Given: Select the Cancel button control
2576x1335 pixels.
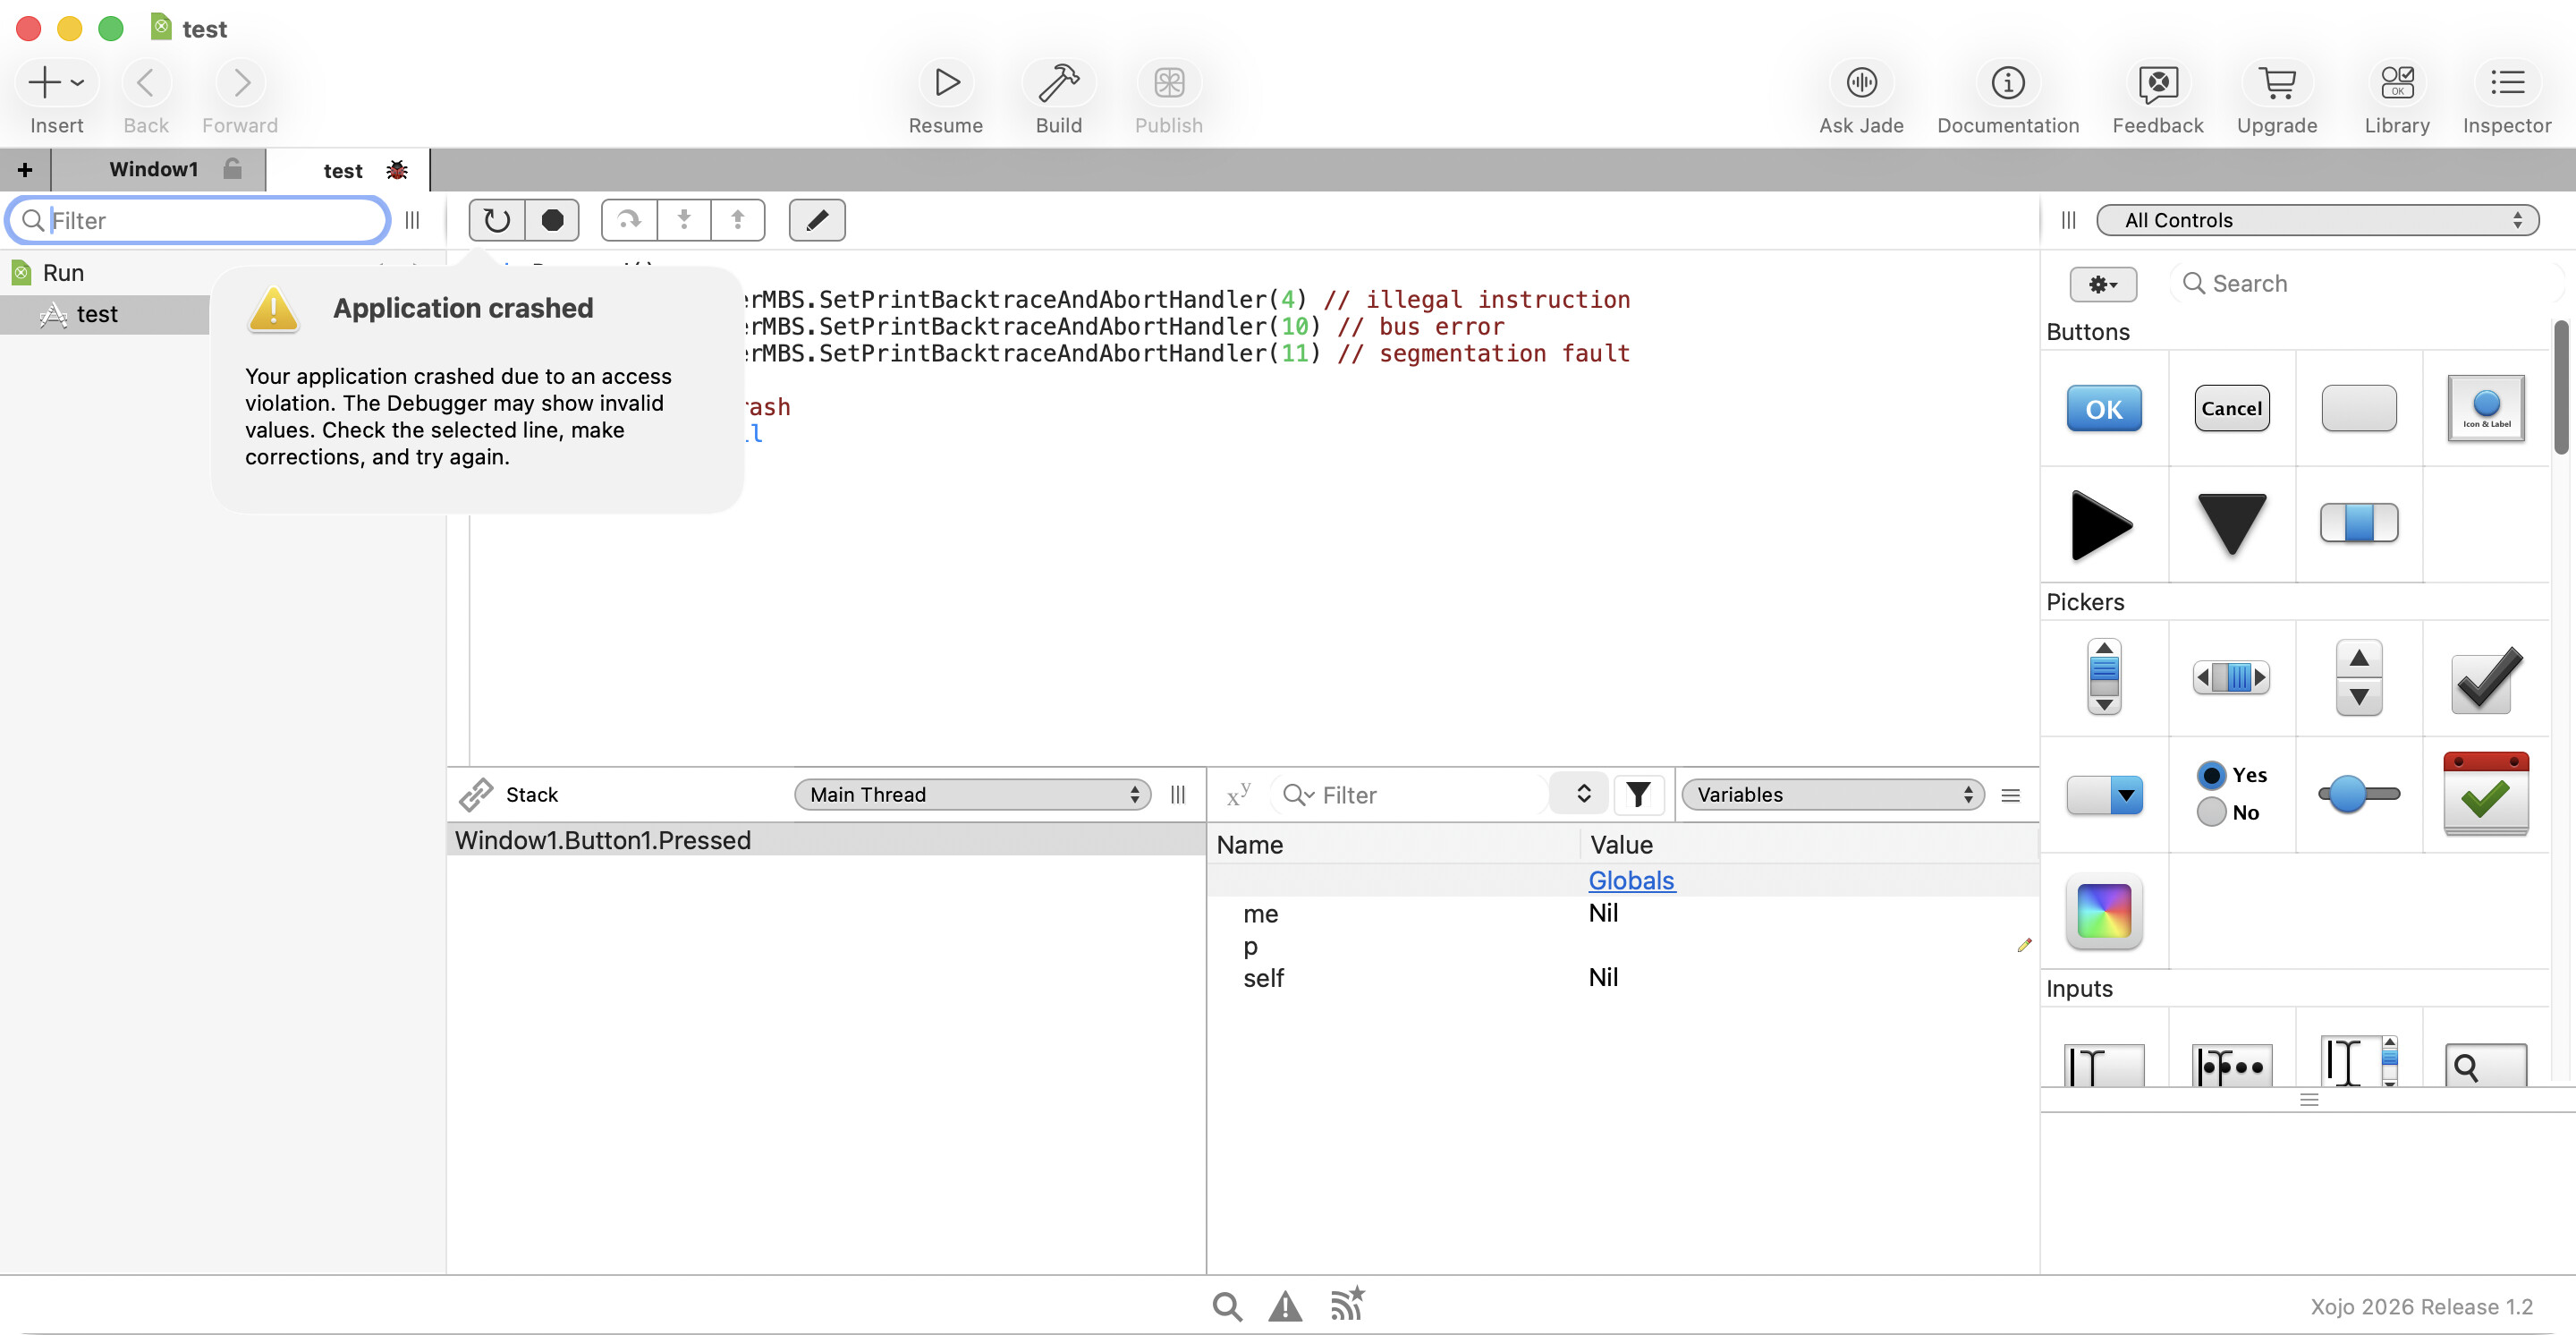Looking at the screenshot, I should 2231,408.
